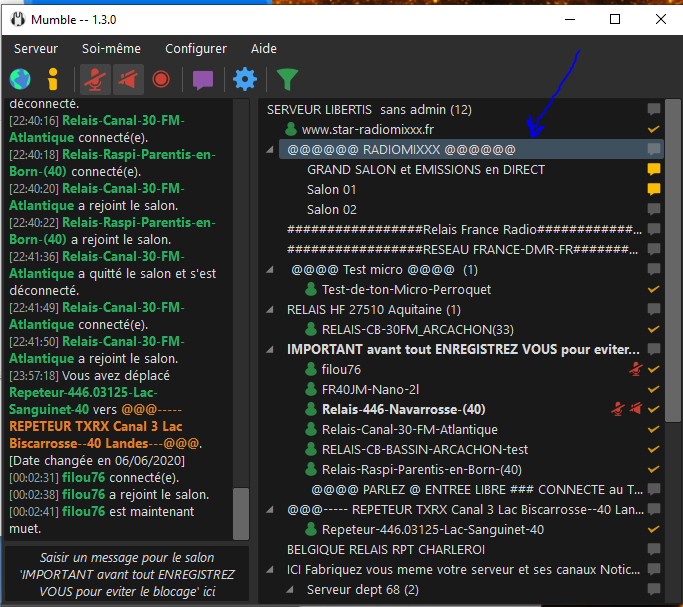Collapse Serveur dept 68 channel
Viewport: 683px width, 607px height.
point(290,590)
